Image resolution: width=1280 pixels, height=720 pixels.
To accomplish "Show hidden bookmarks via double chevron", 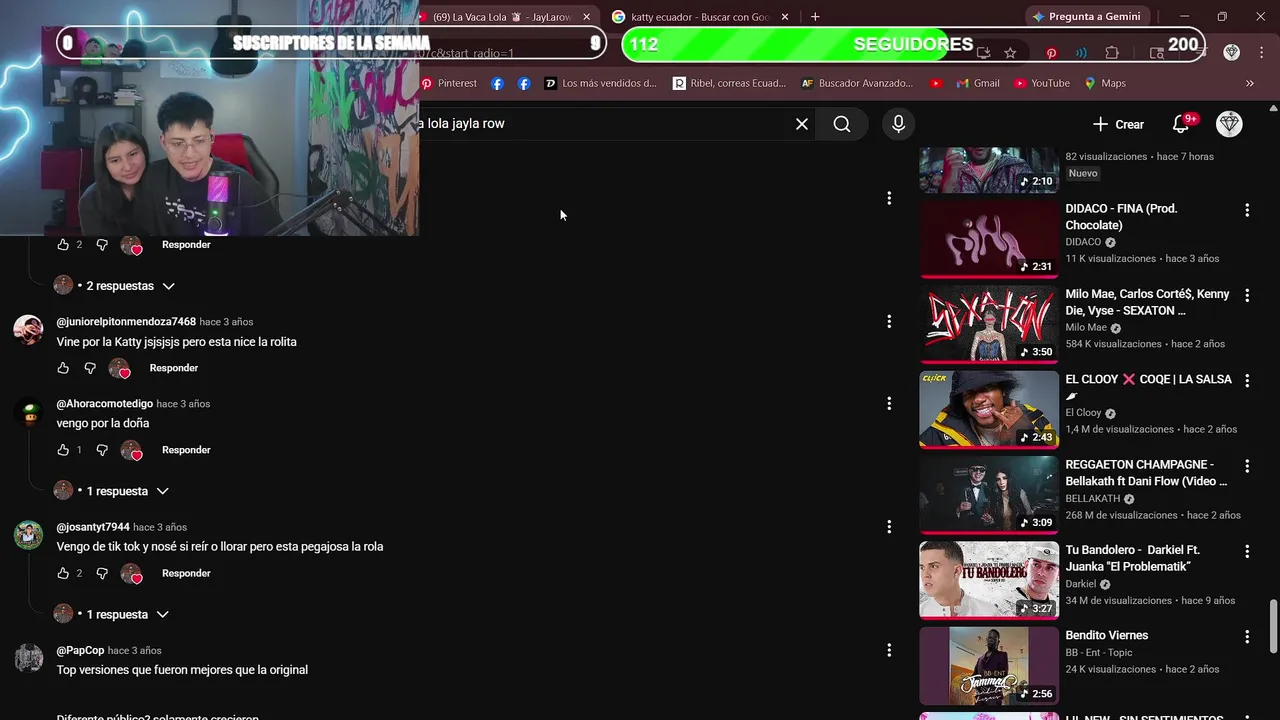I will pyautogui.click(x=1250, y=83).
